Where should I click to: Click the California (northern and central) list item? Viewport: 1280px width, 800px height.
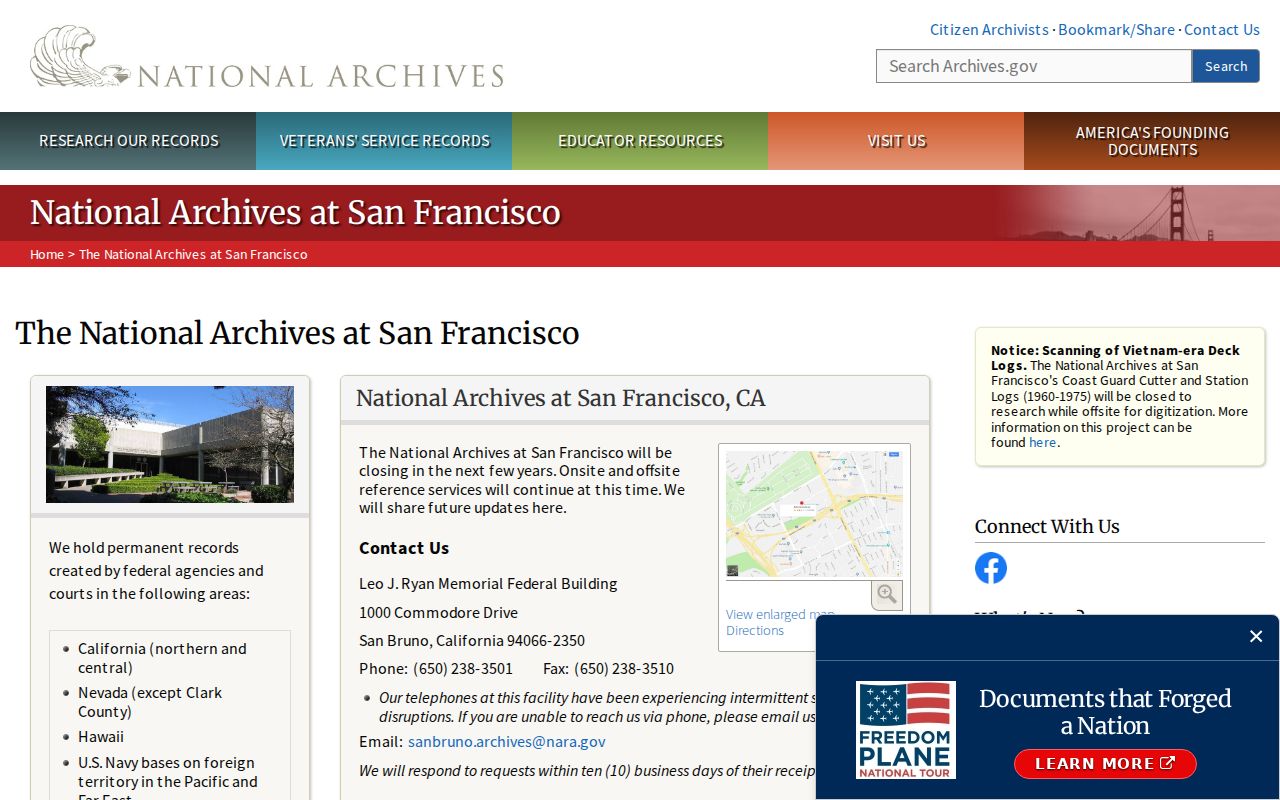(162, 658)
